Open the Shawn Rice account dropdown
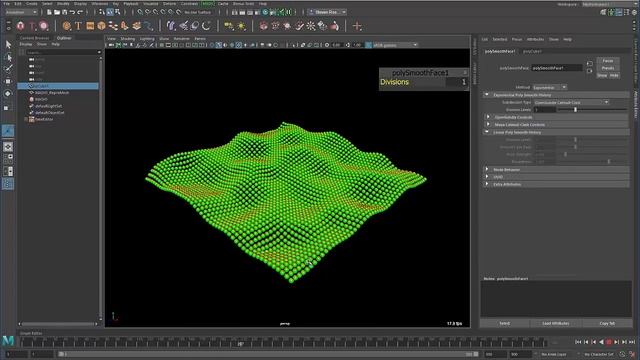The height and width of the screenshot is (360, 640). tap(327, 12)
